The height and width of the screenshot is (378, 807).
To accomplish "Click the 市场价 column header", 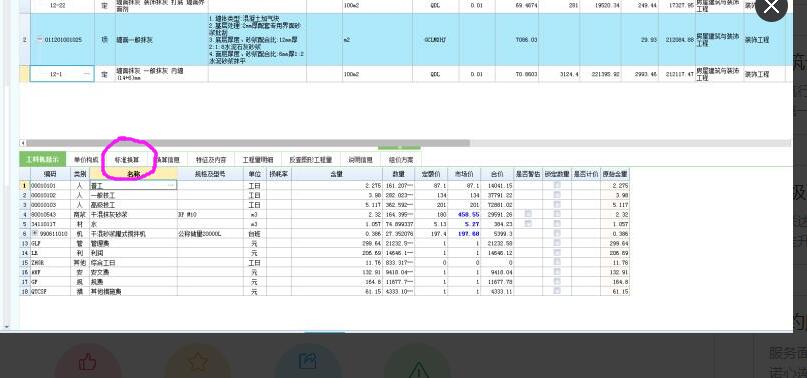I will coord(464,175).
